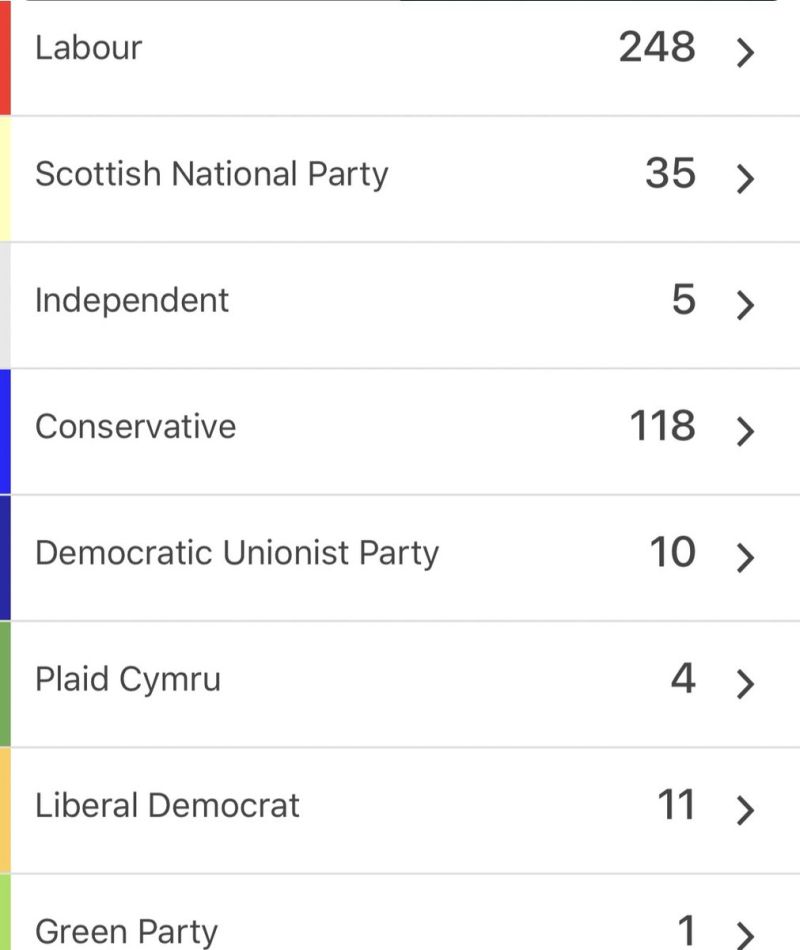The width and height of the screenshot is (800, 950).
Task: Tap Labour's red colour bar
Action: point(5,58)
